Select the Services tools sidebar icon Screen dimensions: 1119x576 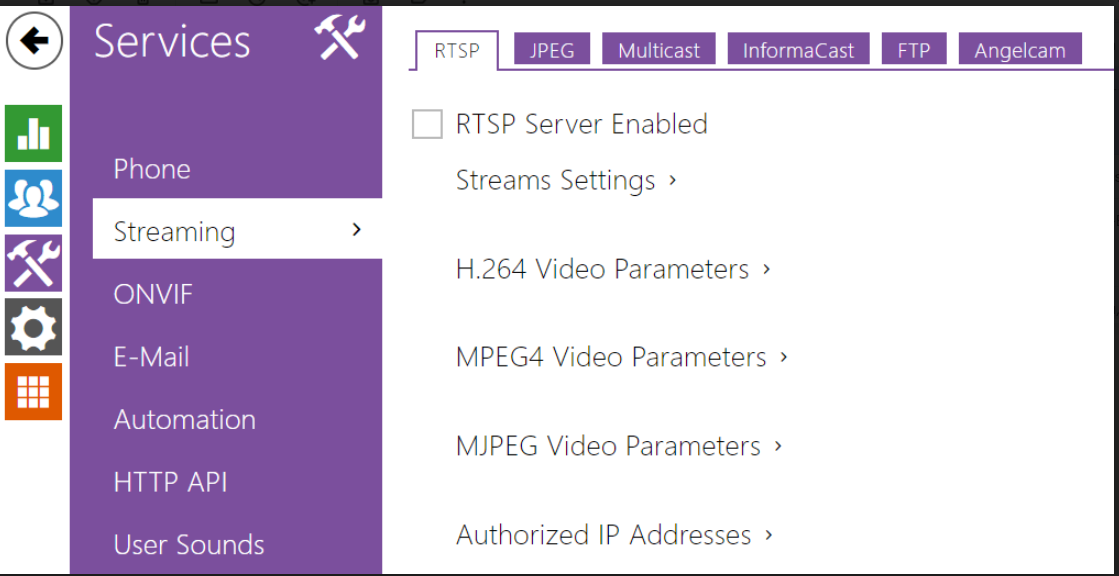point(33,263)
